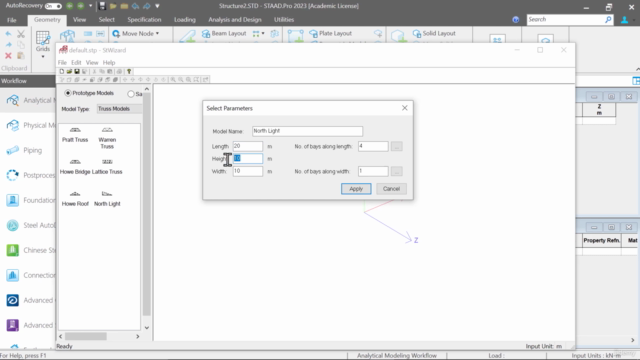Select the Pratt Truss model icon

(x=75, y=130)
